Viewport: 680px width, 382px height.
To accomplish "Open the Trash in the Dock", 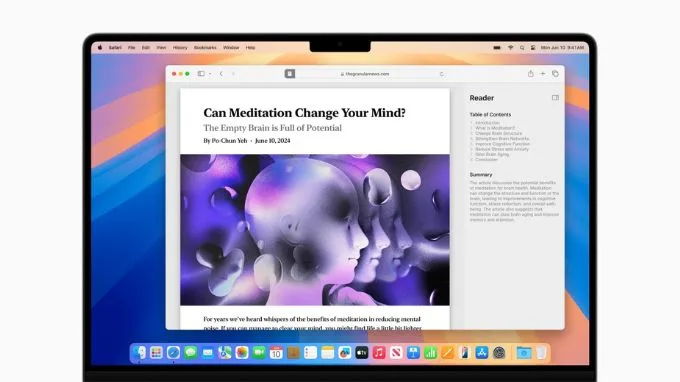I will (541, 353).
